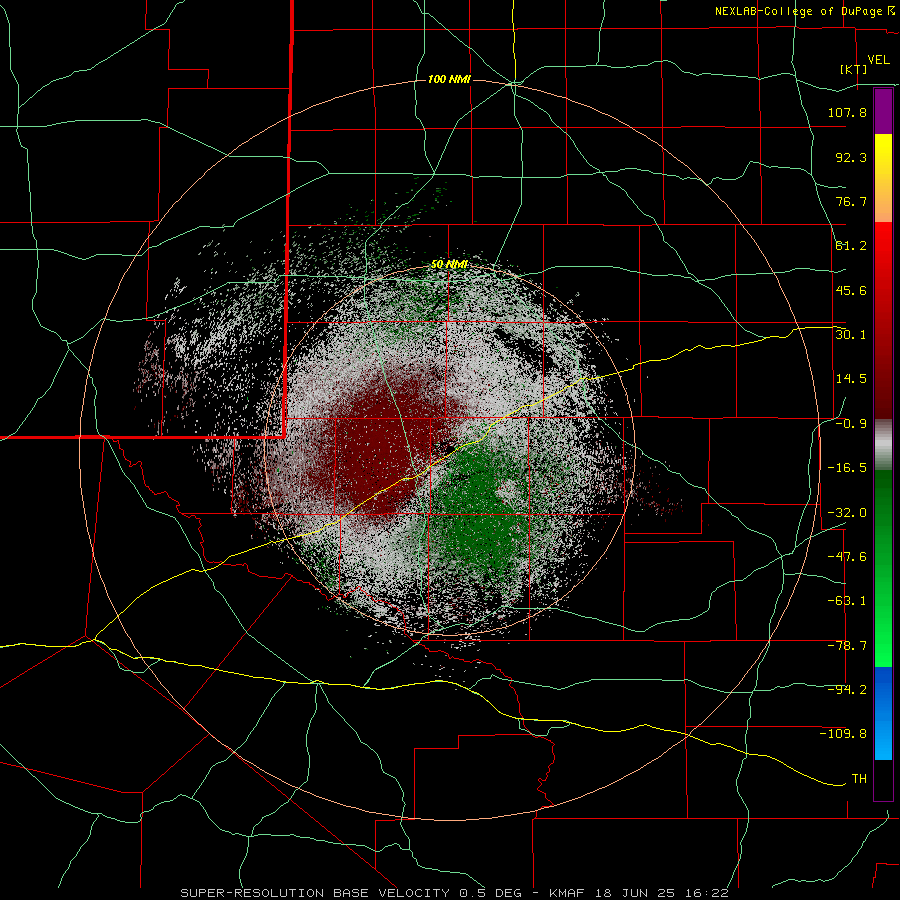The image size is (900, 900).
Task: Click the "50 NMI" range ring label
Action: (x=449, y=265)
